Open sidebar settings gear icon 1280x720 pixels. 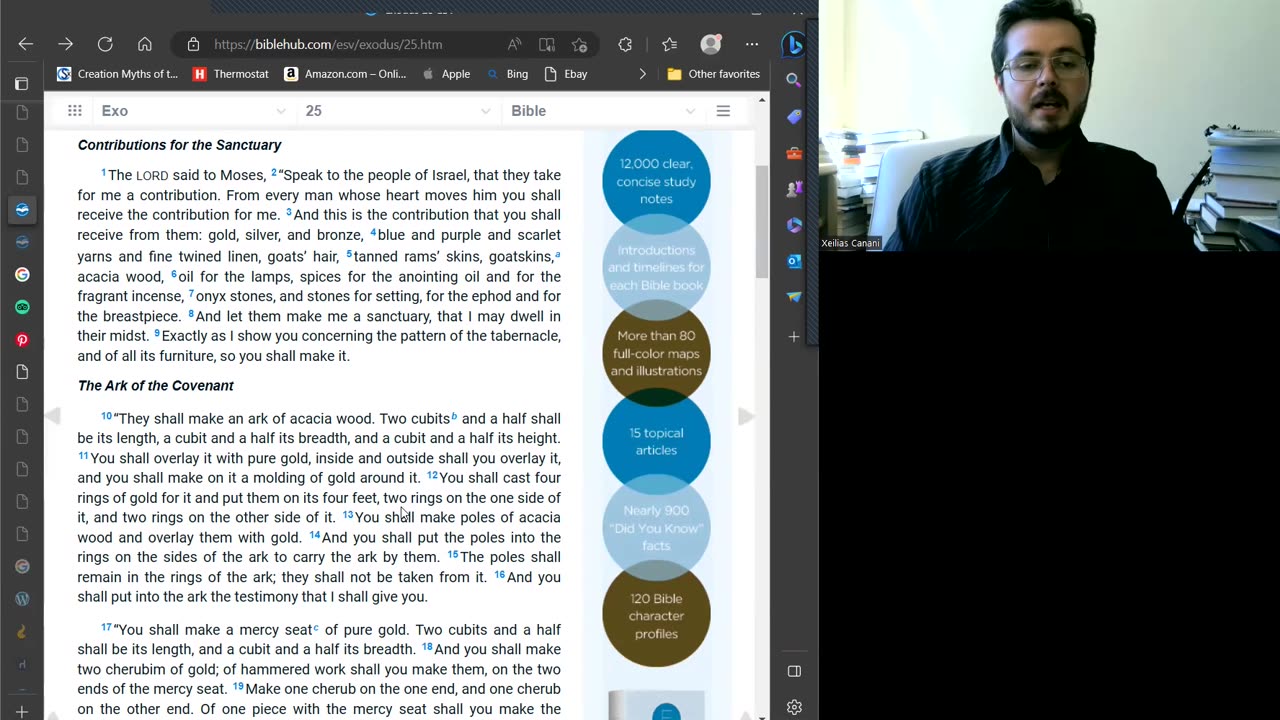click(x=794, y=707)
